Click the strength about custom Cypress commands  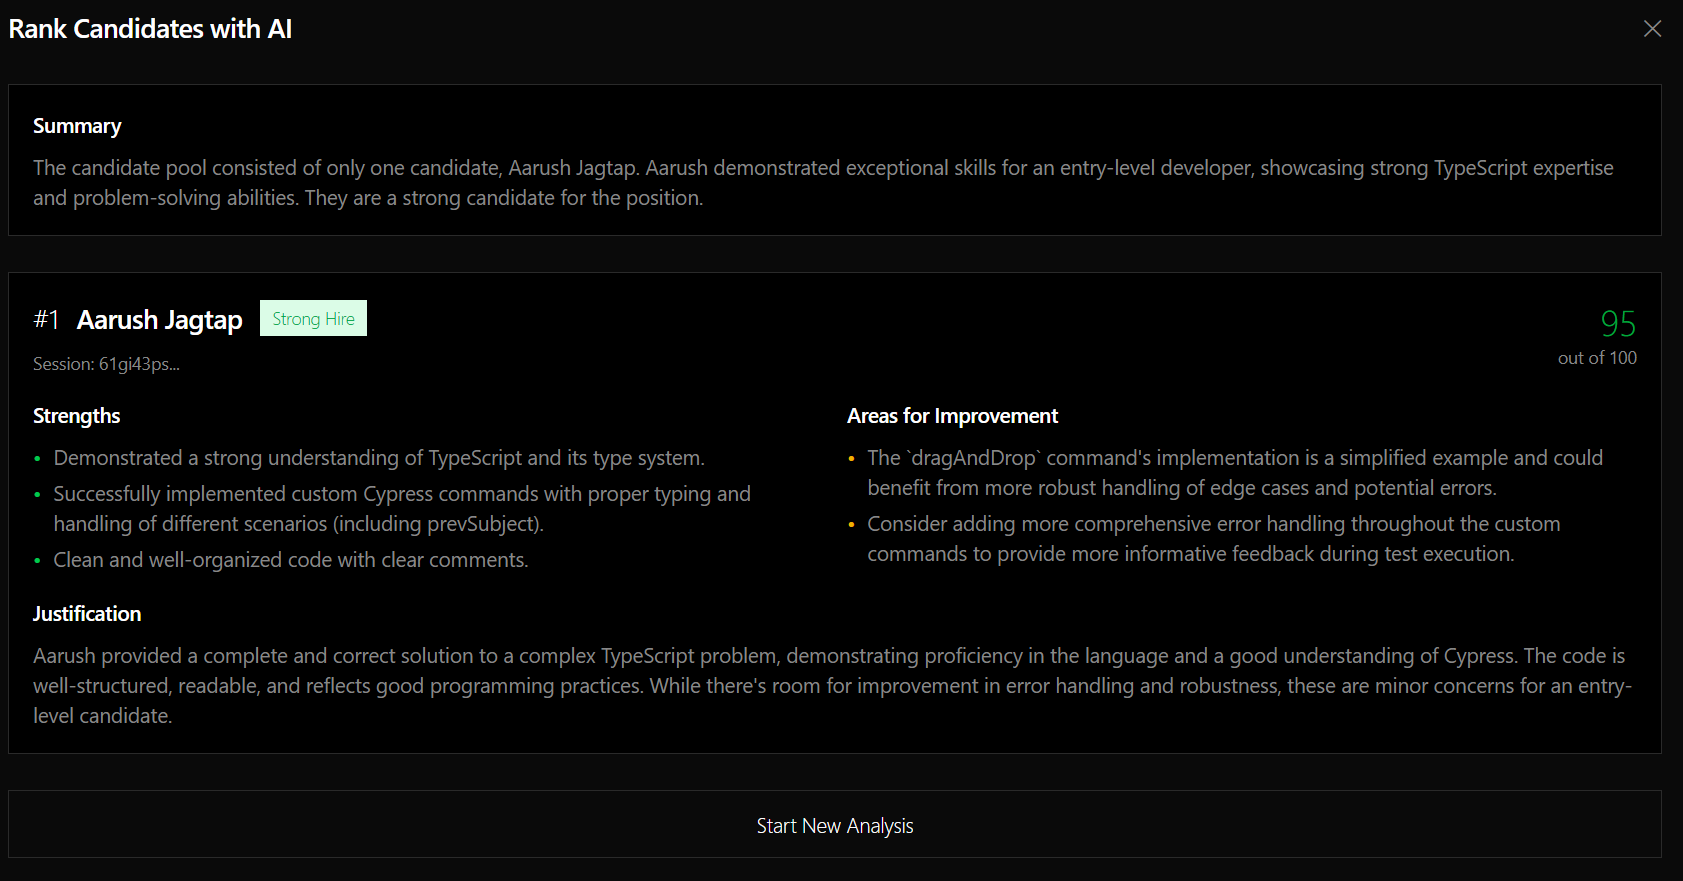[402, 509]
